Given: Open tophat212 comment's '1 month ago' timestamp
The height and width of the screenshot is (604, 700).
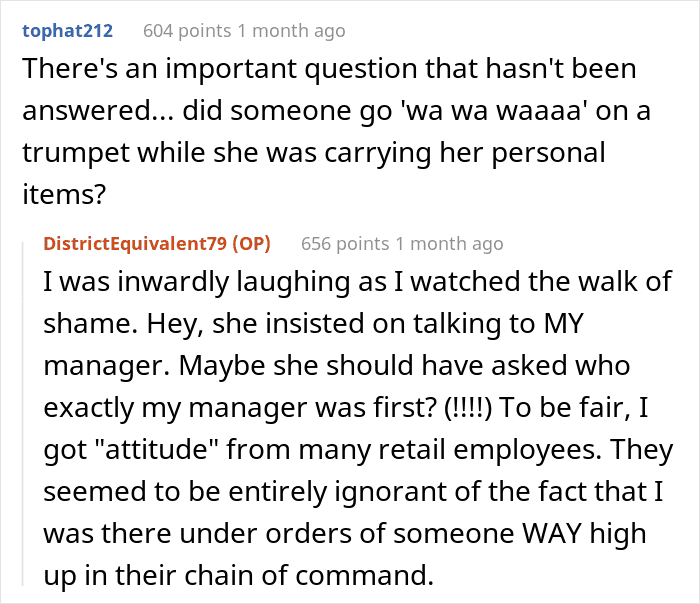Looking at the screenshot, I should [x=292, y=31].
